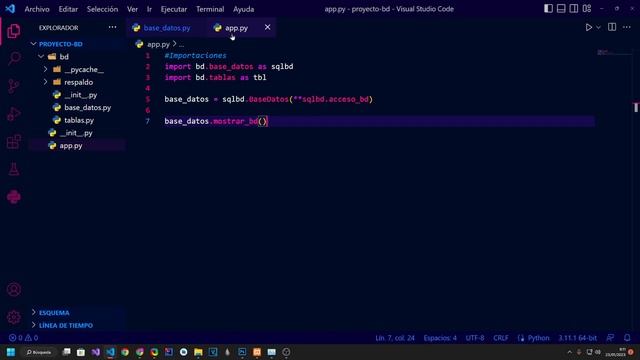Click in the Windows Búsqueda search box
The width and height of the screenshot is (640, 360).
(x=39, y=352)
